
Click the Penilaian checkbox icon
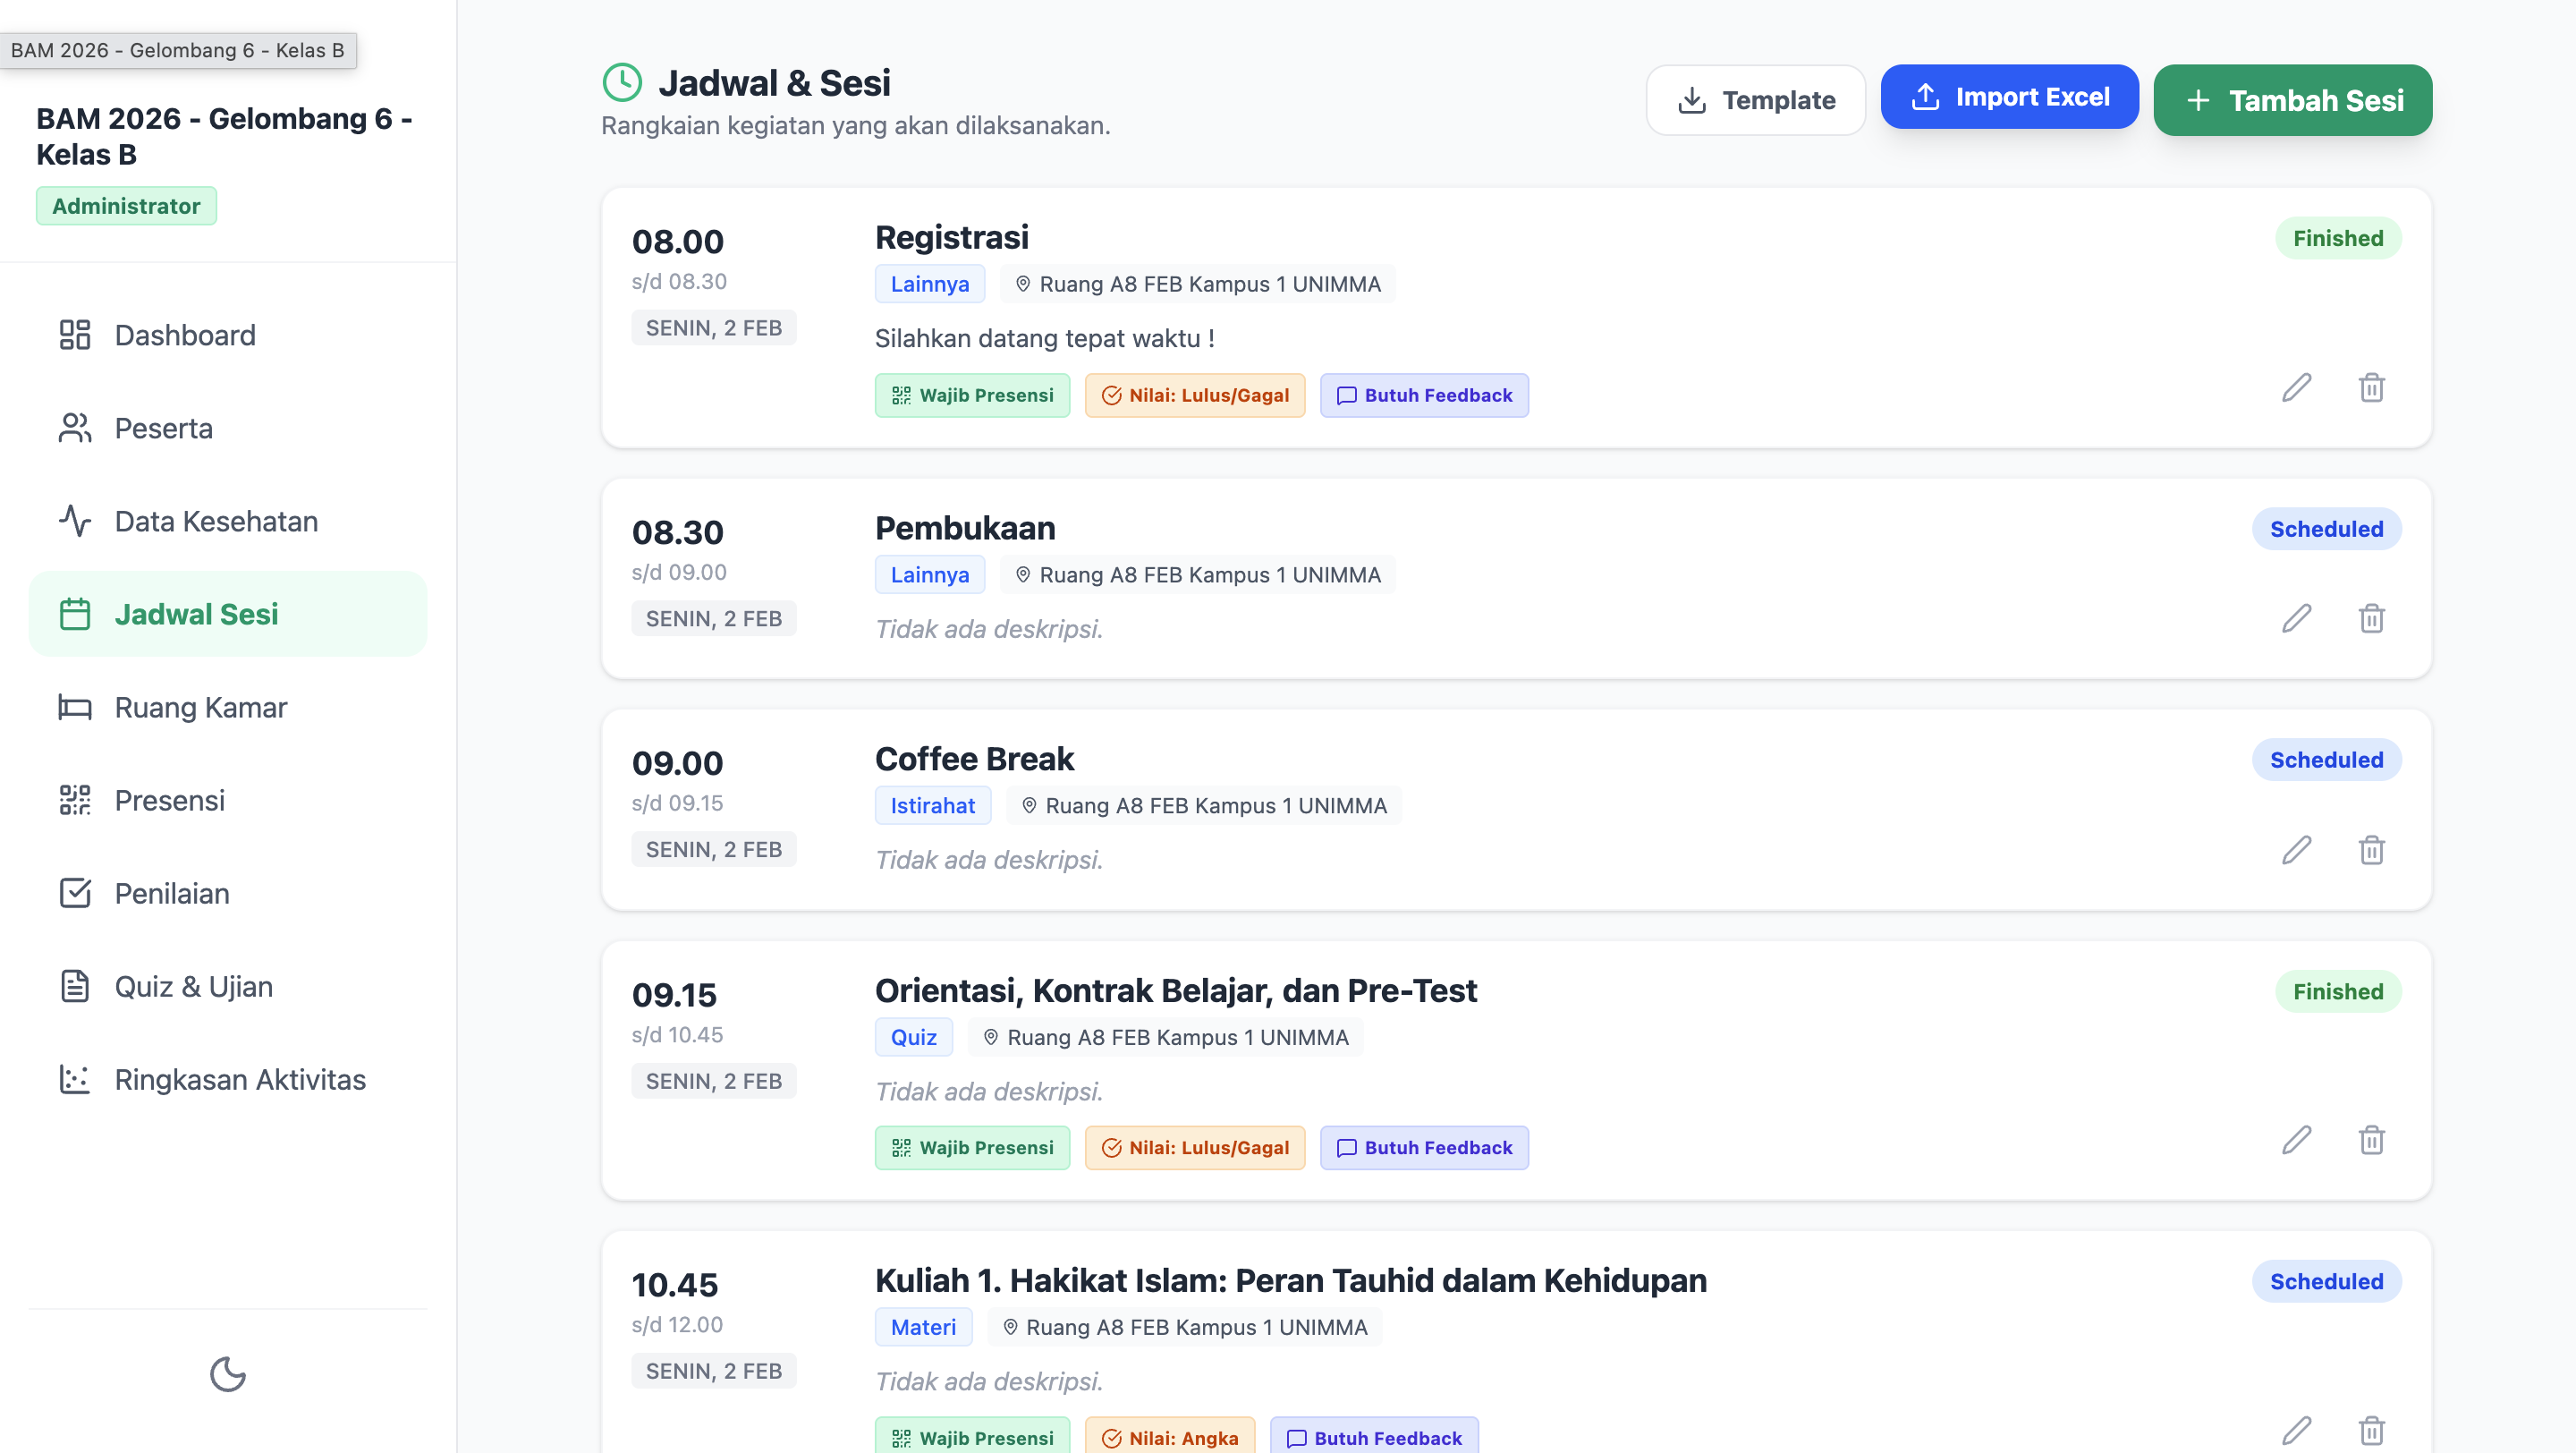(75, 893)
